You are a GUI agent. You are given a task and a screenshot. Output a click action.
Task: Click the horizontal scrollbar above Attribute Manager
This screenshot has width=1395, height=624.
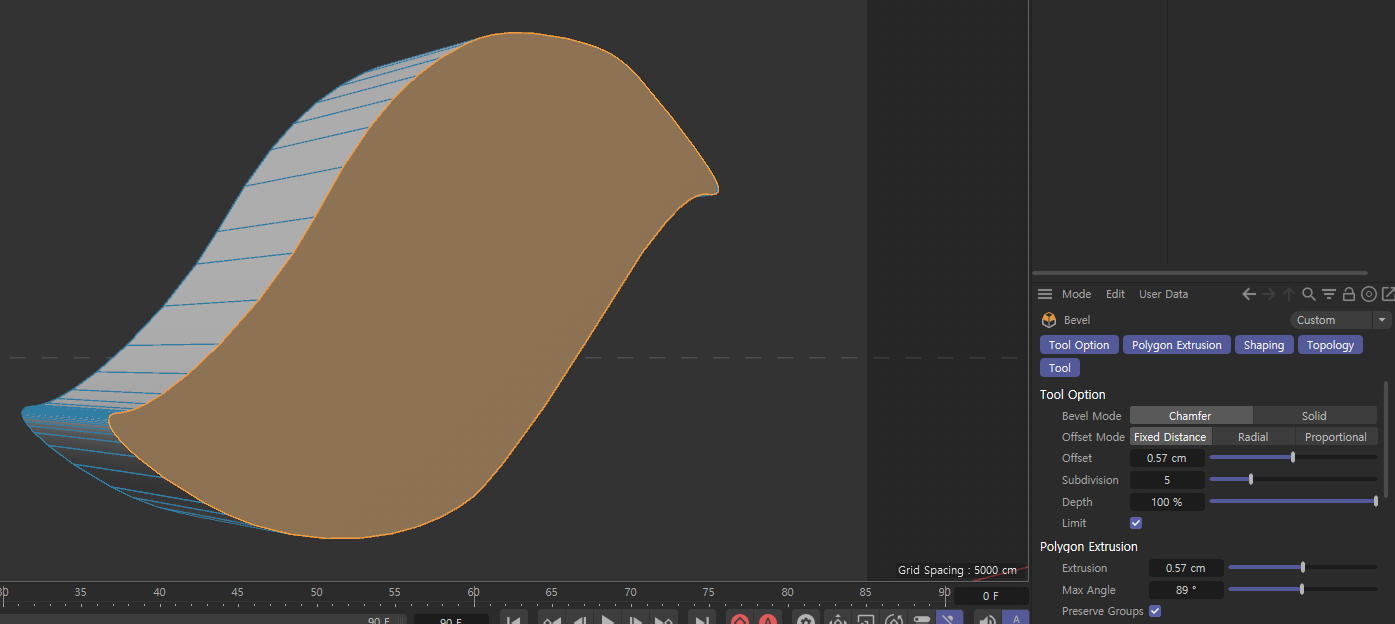(x=1199, y=272)
